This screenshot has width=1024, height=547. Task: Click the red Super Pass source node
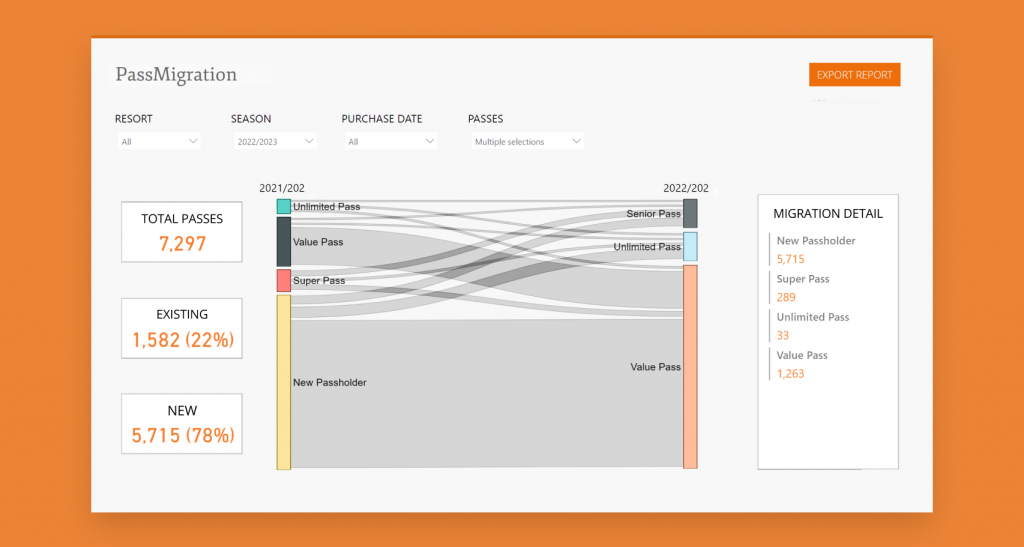(284, 280)
